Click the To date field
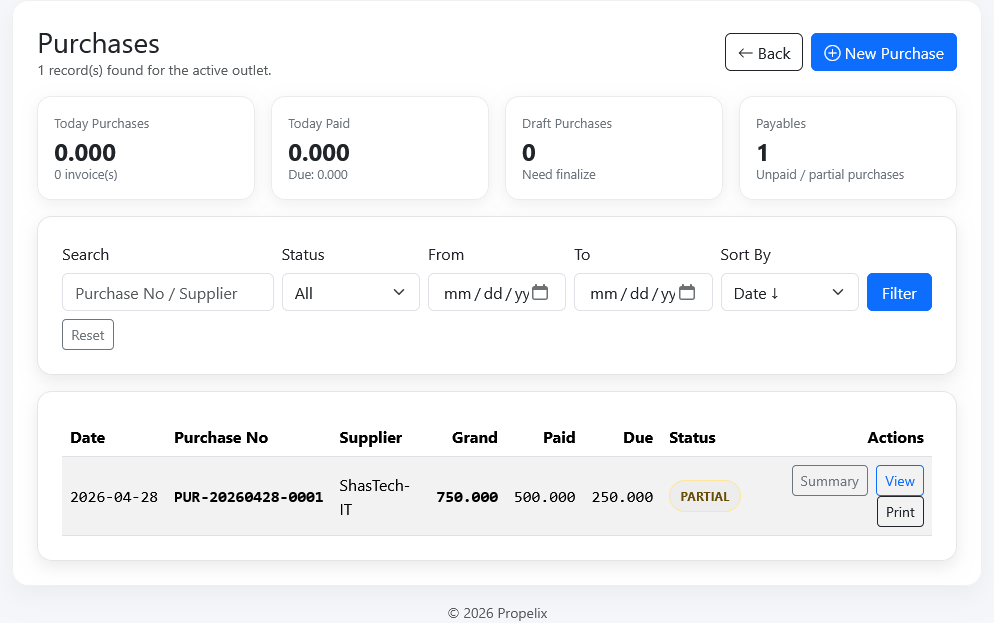The image size is (994, 623). click(643, 292)
